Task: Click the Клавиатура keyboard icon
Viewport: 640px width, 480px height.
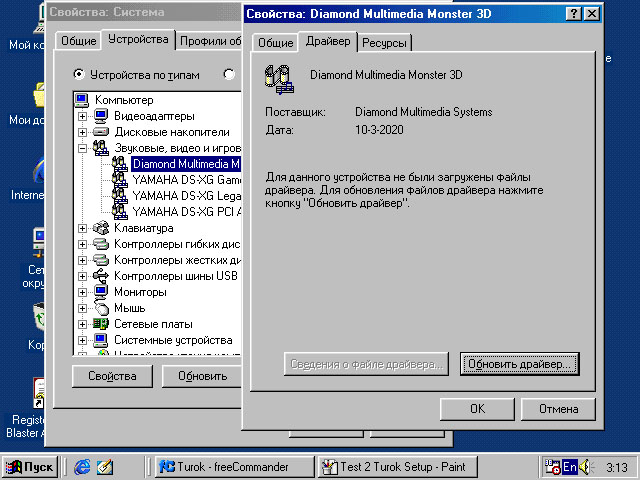Action: [x=101, y=228]
